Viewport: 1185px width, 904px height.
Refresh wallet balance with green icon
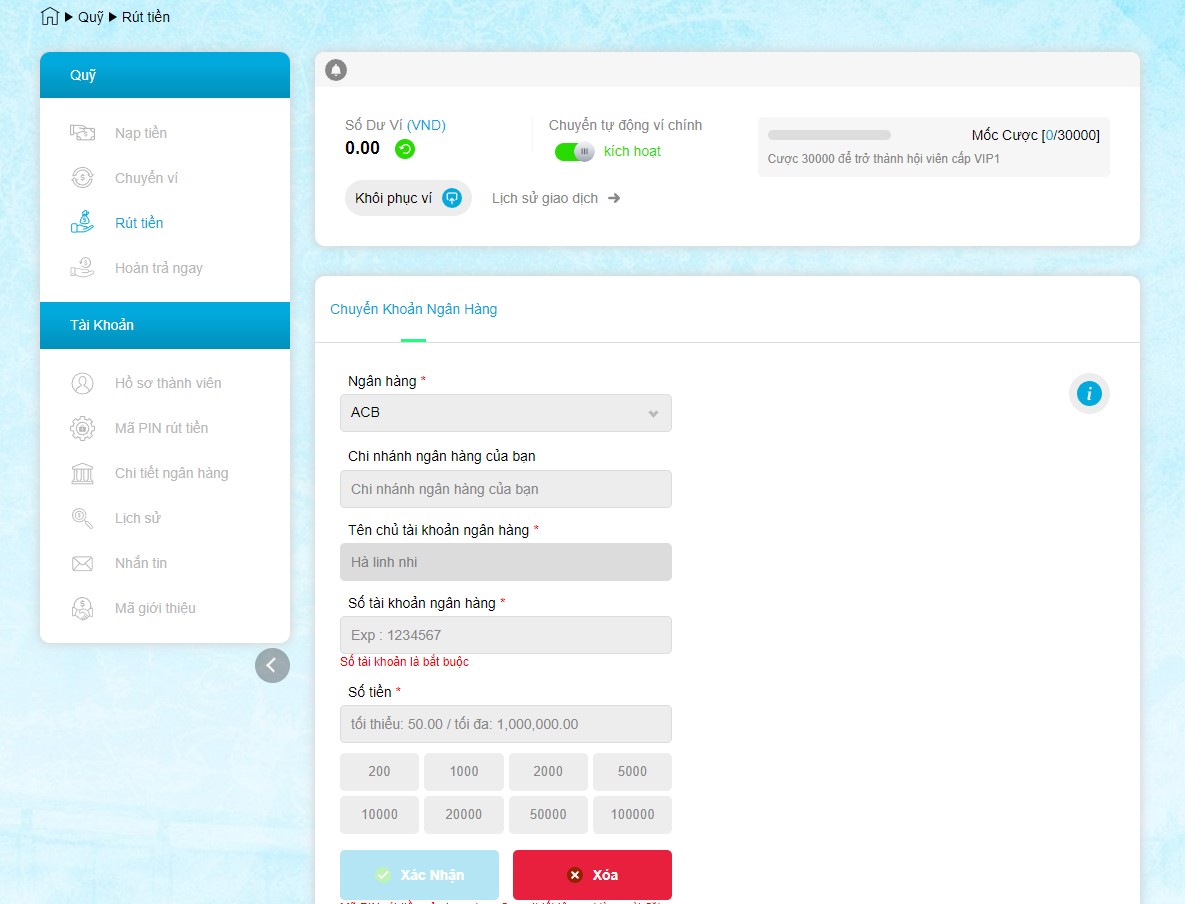[x=405, y=149]
